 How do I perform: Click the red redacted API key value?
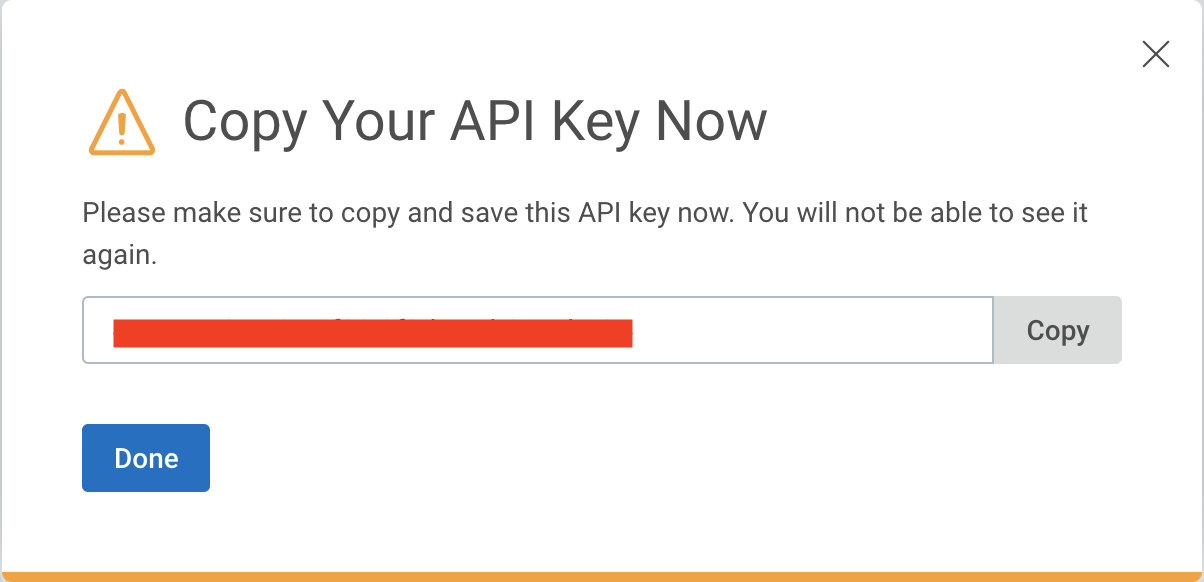tap(372, 332)
